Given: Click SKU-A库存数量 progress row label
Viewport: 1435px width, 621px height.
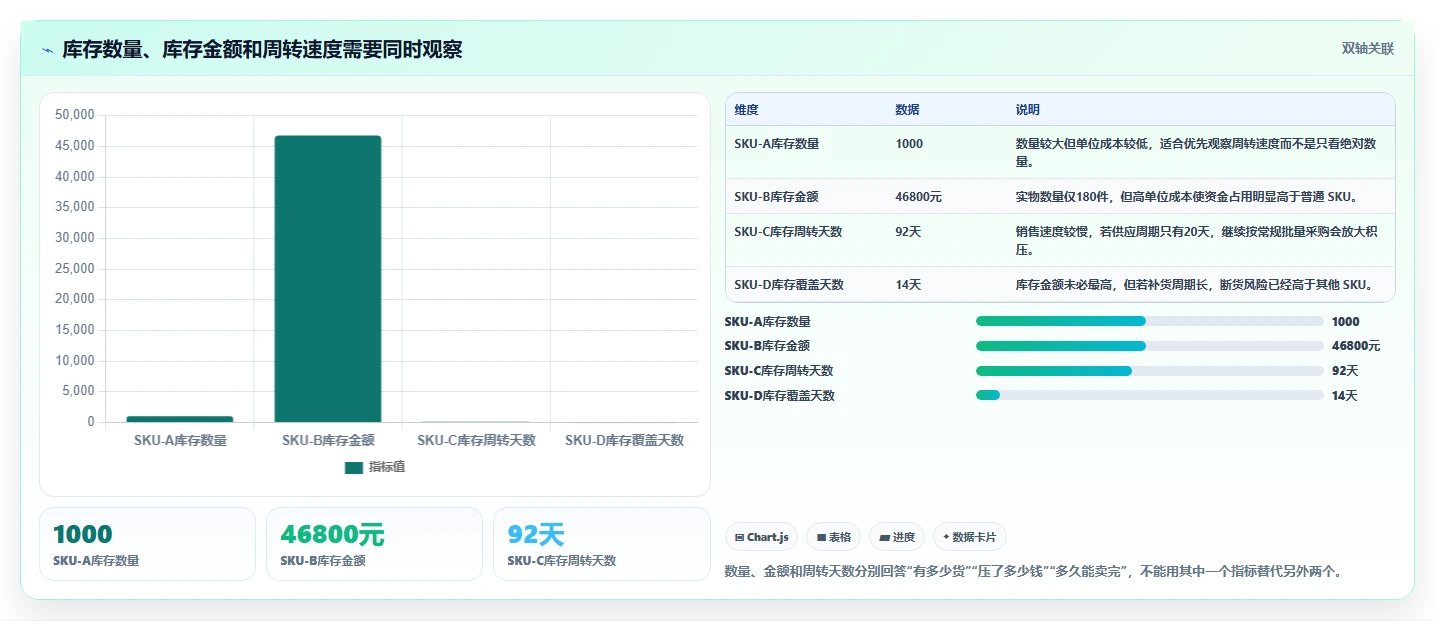Looking at the screenshot, I should (767, 322).
